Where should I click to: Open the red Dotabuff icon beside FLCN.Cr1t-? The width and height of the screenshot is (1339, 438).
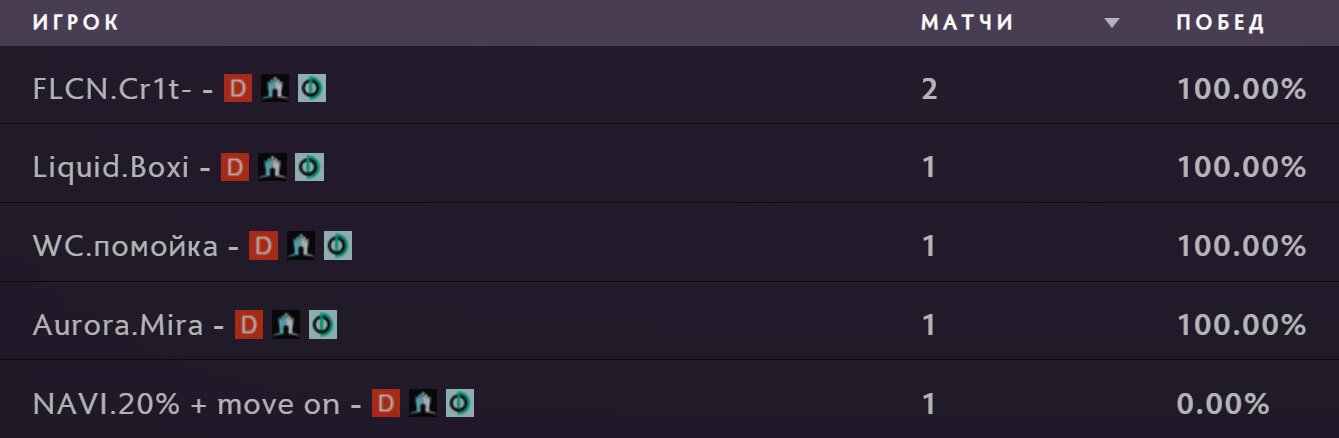click(238, 88)
